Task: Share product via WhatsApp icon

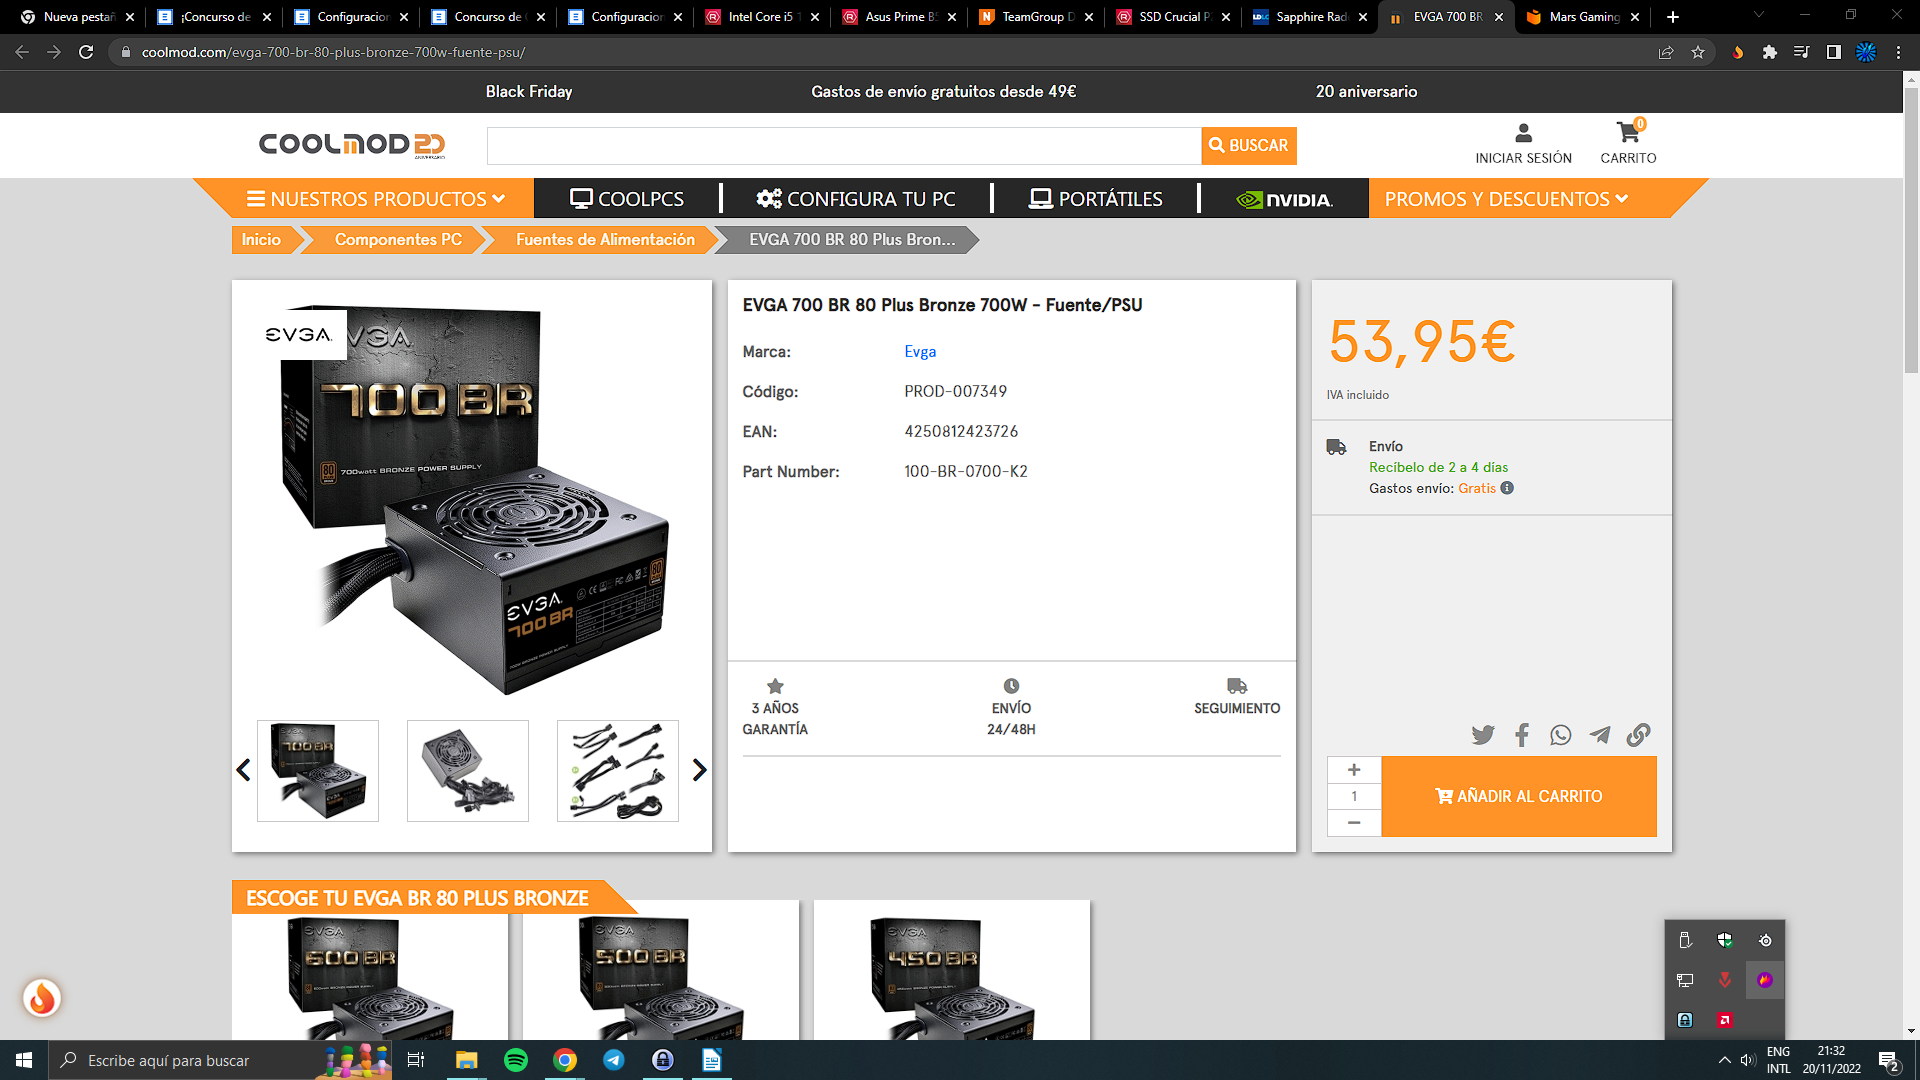Action: [1560, 735]
